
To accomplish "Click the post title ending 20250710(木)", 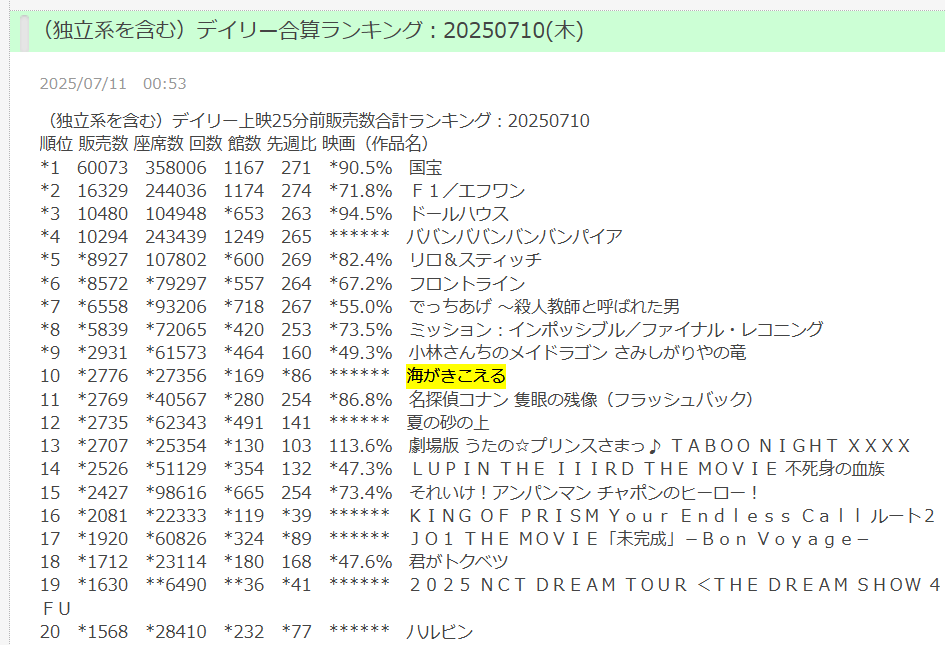I will [x=312, y=30].
